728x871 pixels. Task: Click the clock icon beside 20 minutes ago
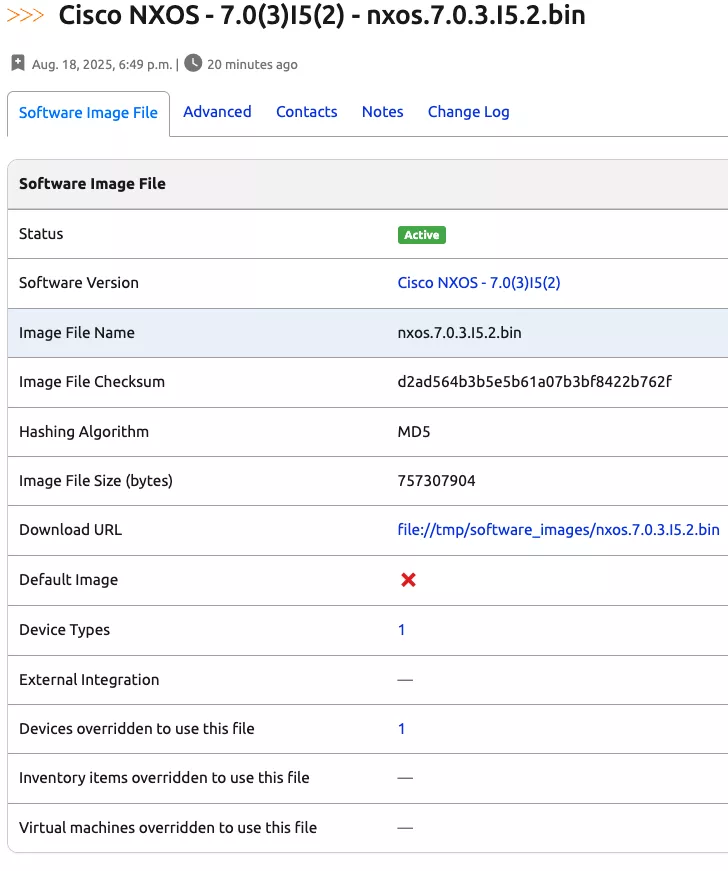pyautogui.click(x=192, y=63)
